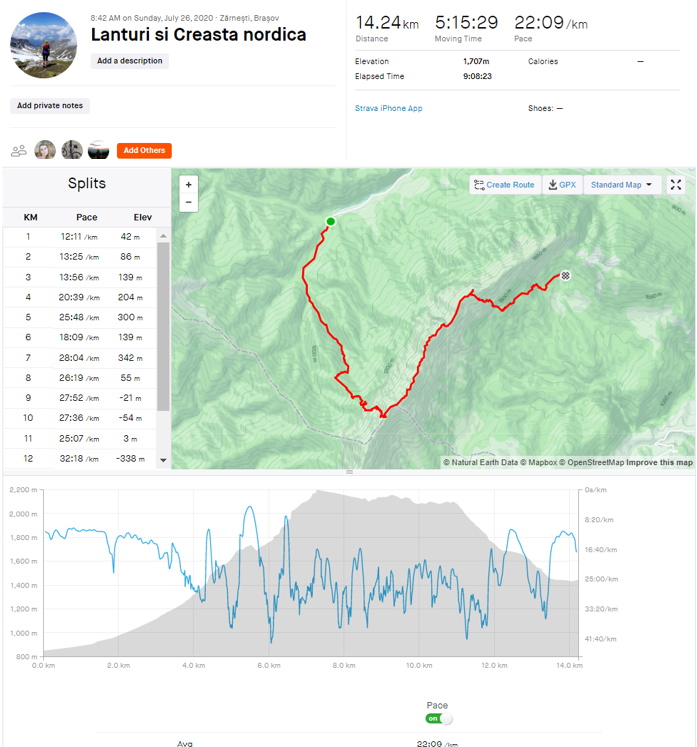Image resolution: width=697 pixels, height=747 pixels.
Task: Click the Create Route button
Action: point(505,185)
